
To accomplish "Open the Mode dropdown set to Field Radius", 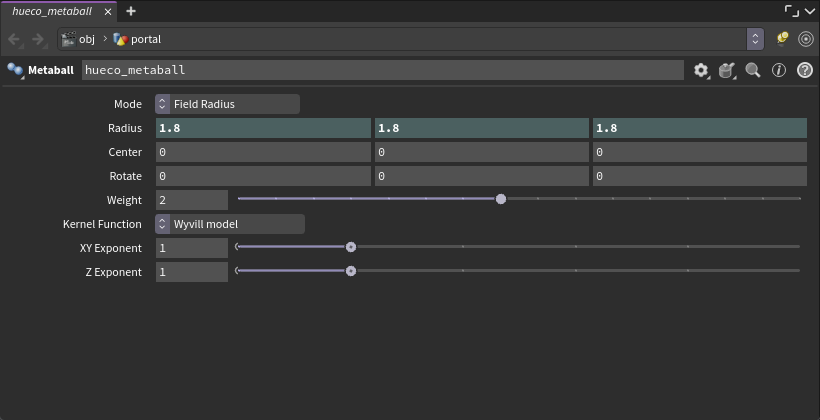I will point(227,104).
